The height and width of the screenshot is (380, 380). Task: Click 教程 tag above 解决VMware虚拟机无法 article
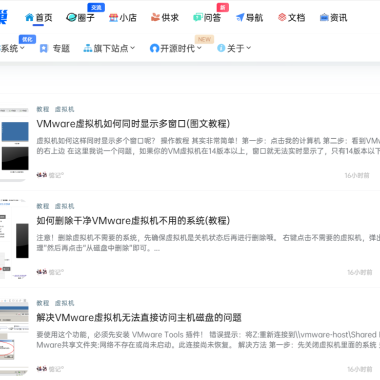click(43, 303)
